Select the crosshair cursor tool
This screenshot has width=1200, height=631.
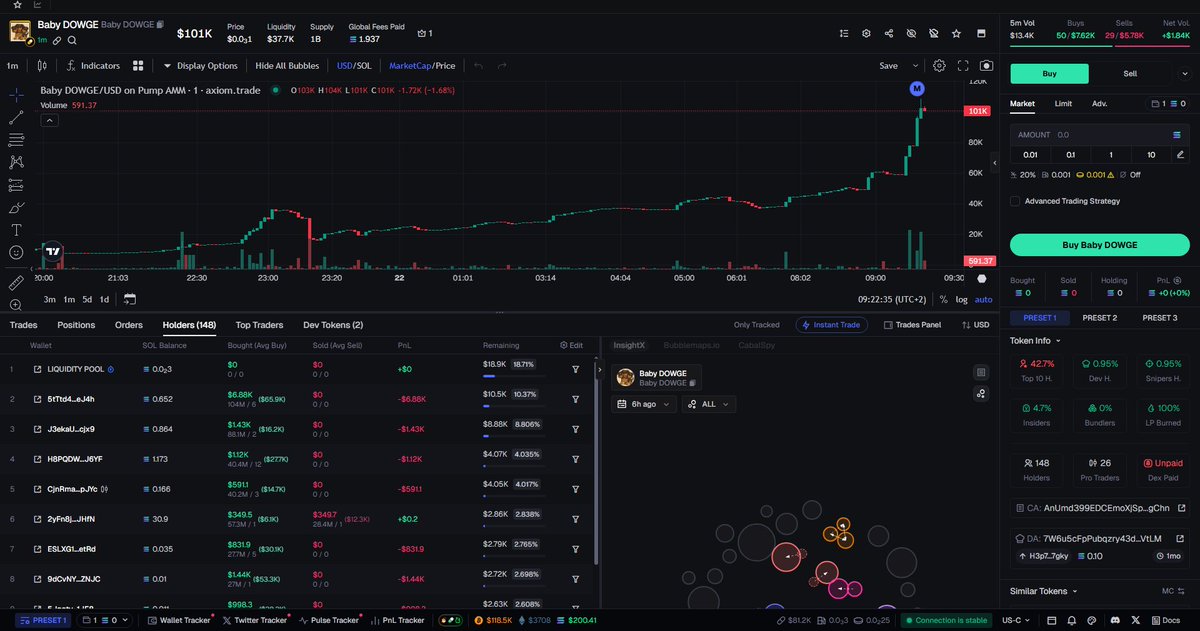coord(16,94)
